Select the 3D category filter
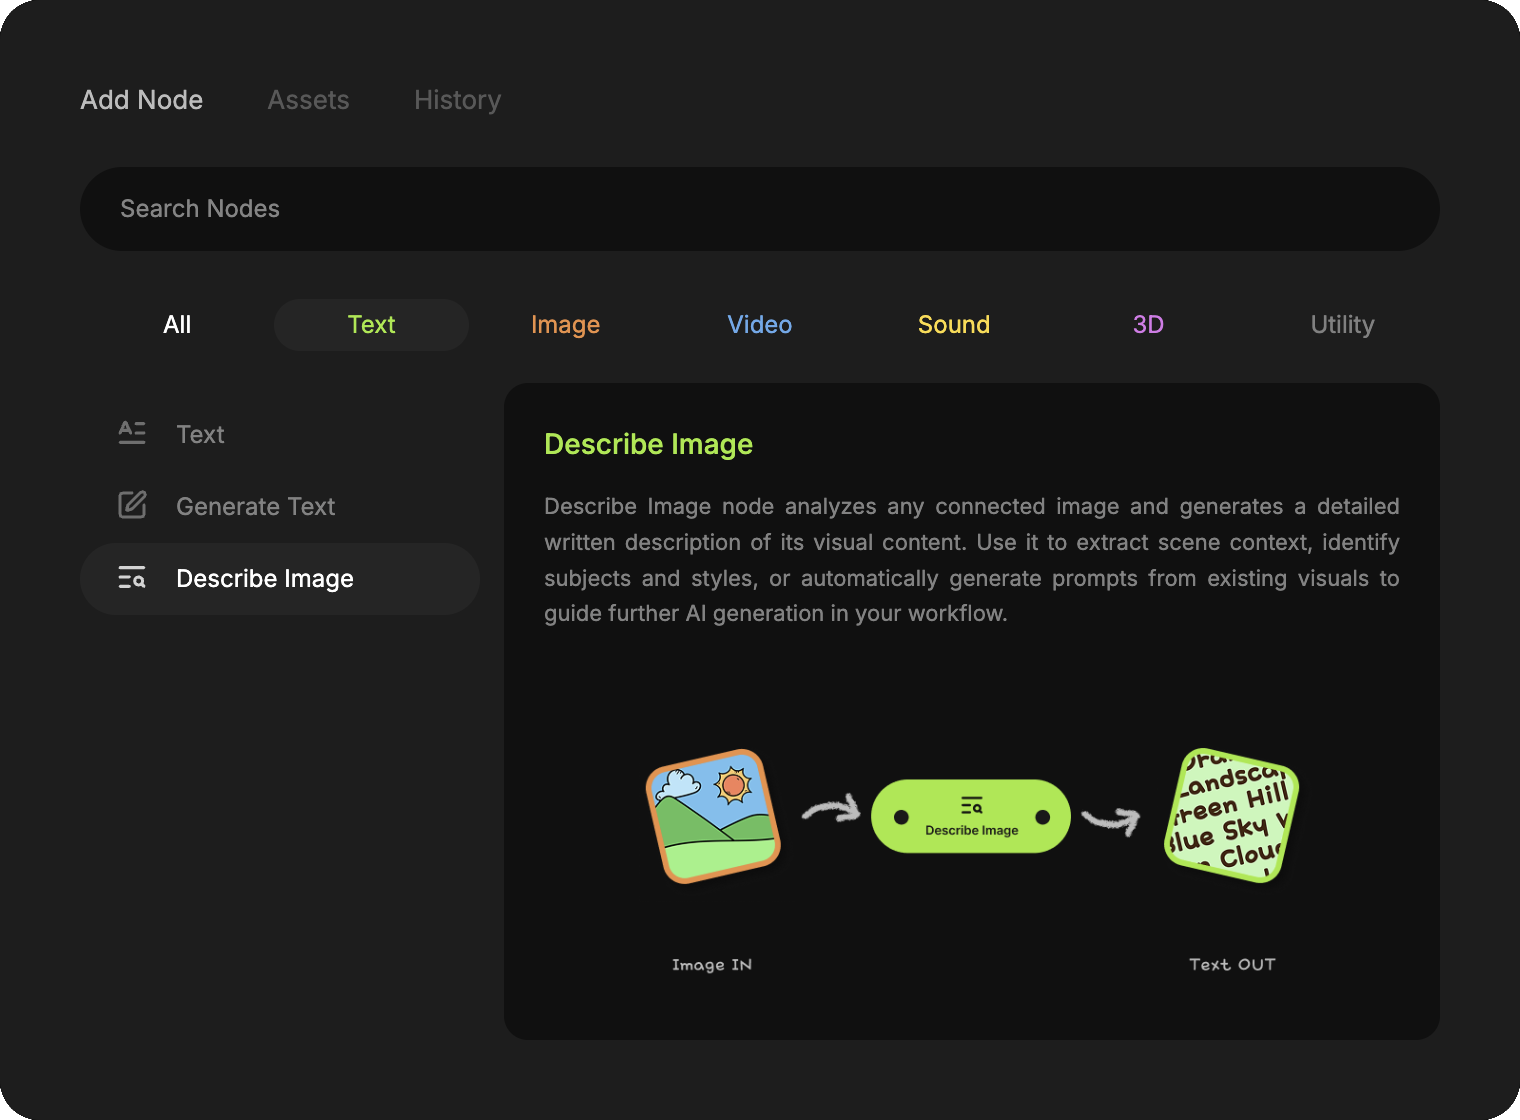 [x=1148, y=325]
